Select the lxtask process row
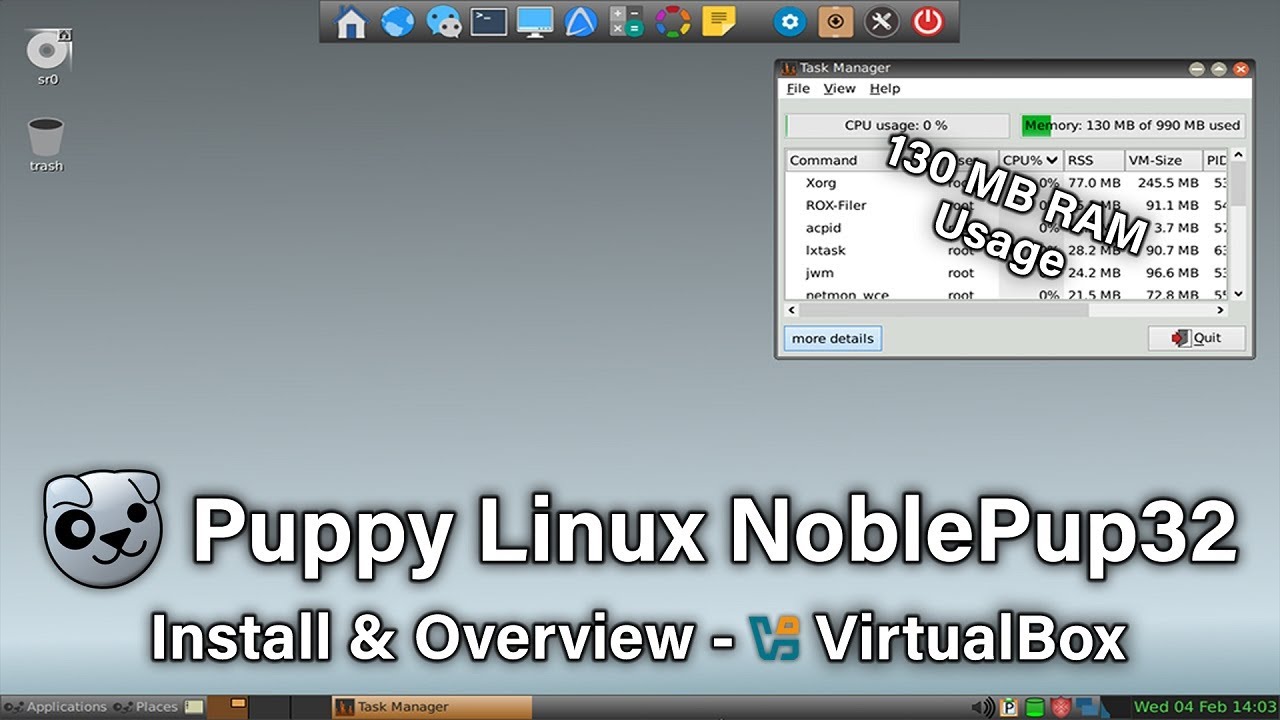Viewport: 1280px width, 720px height. coord(1007,250)
